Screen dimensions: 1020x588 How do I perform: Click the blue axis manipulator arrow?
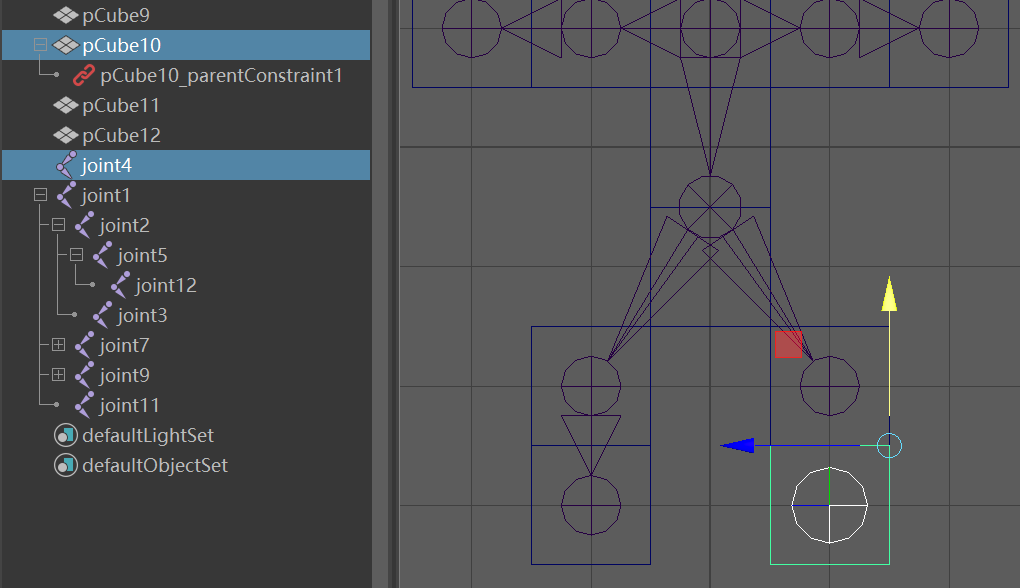click(x=737, y=445)
